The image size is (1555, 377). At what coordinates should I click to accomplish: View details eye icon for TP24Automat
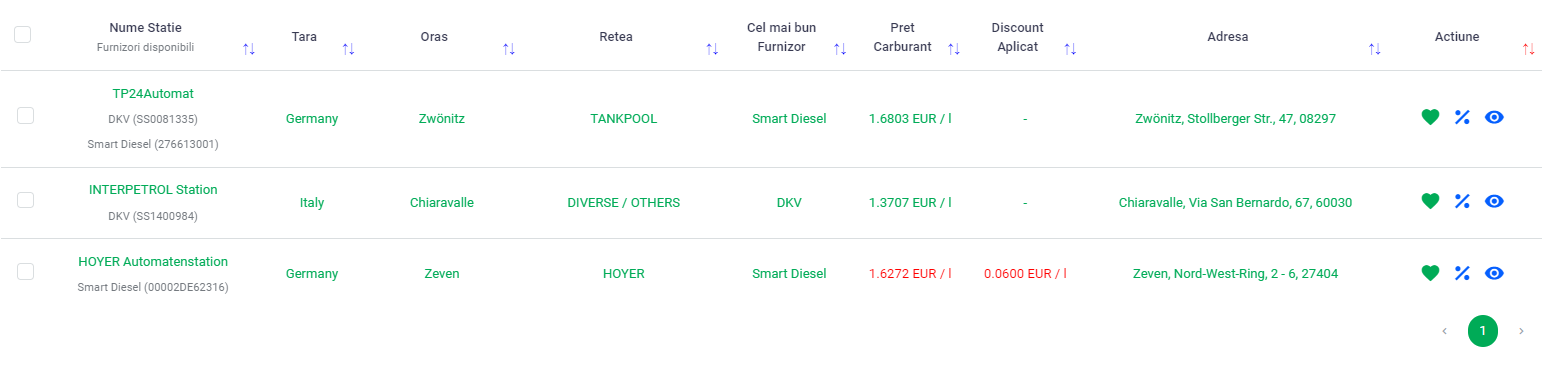pyautogui.click(x=1494, y=117)
